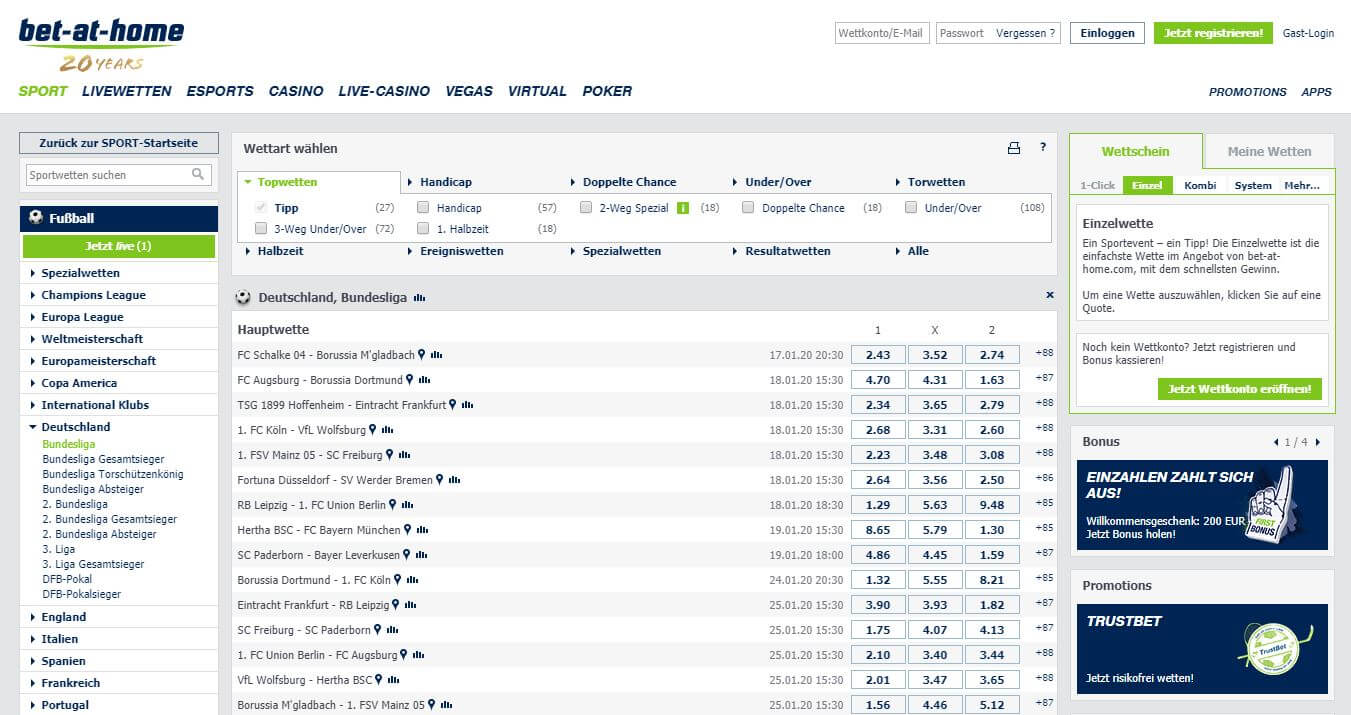Open the TRUSTBET promotion banner
This screenshot has height=715, width=1351.
point(1202,649)
